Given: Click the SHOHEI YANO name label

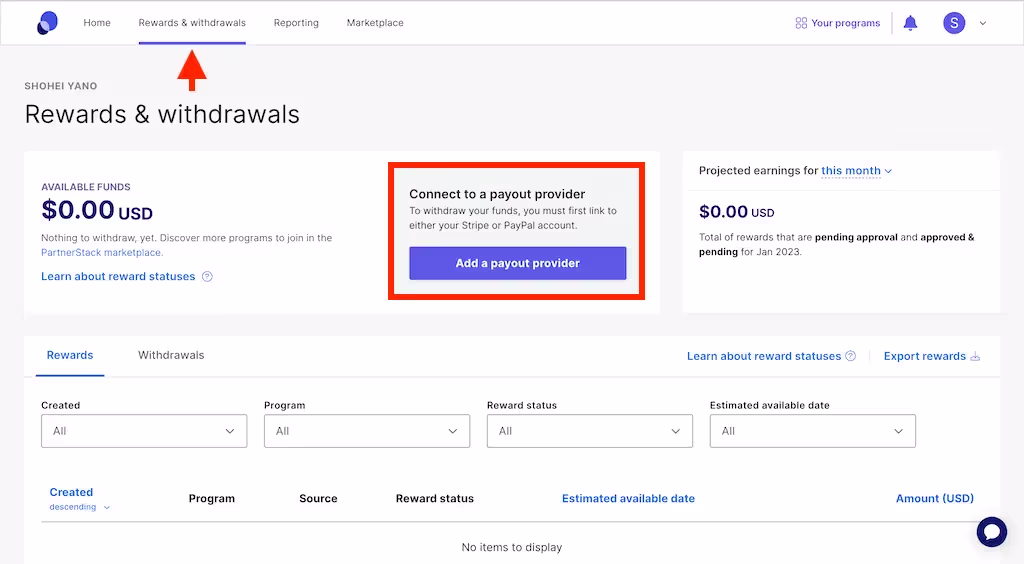Looking at the screenshot, I should click(61, 86).
